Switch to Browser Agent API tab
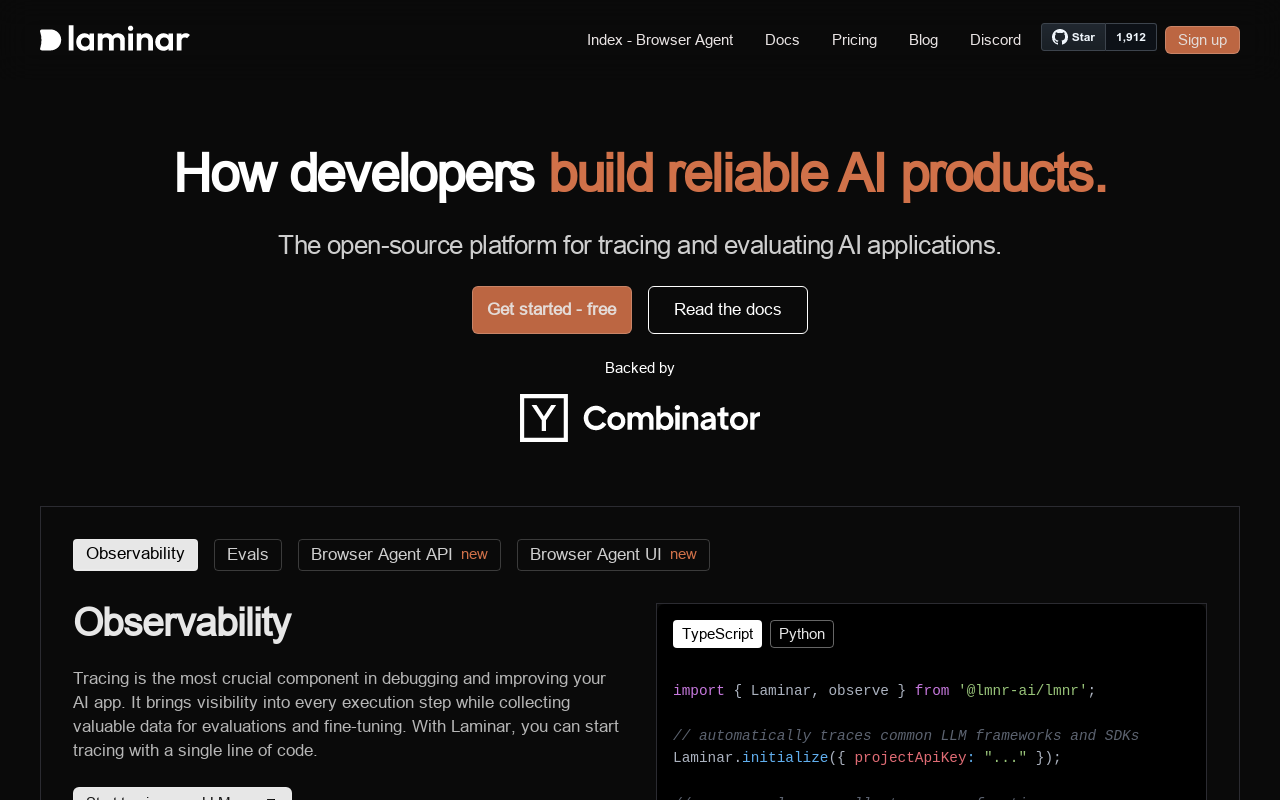This screenshot has width=1280, height=800. pyautogui.click(x=399, y=555)
